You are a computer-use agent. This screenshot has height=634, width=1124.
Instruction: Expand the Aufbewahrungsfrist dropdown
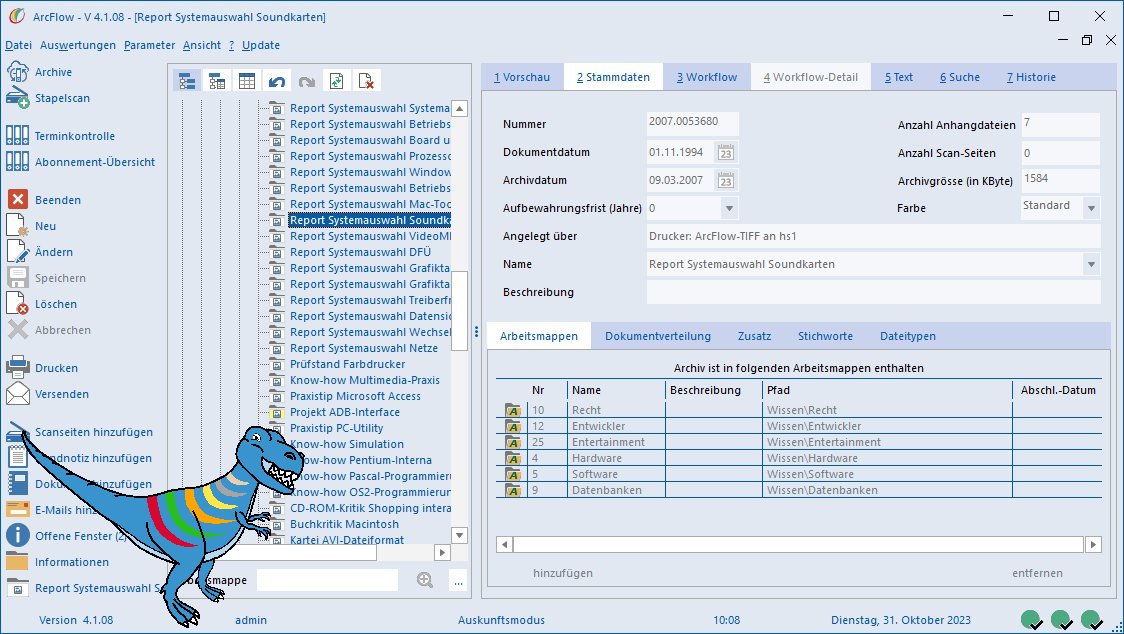click(729, 209)
